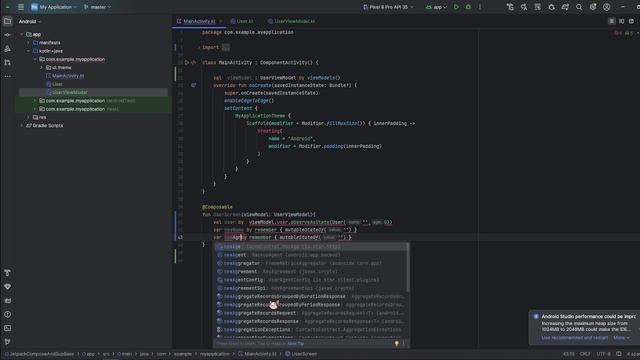Image resolution: width=640 pixels, height=360 pixels.
Task: Click the run gutter icon beside class MainActivity
Action: pos(187,62)
